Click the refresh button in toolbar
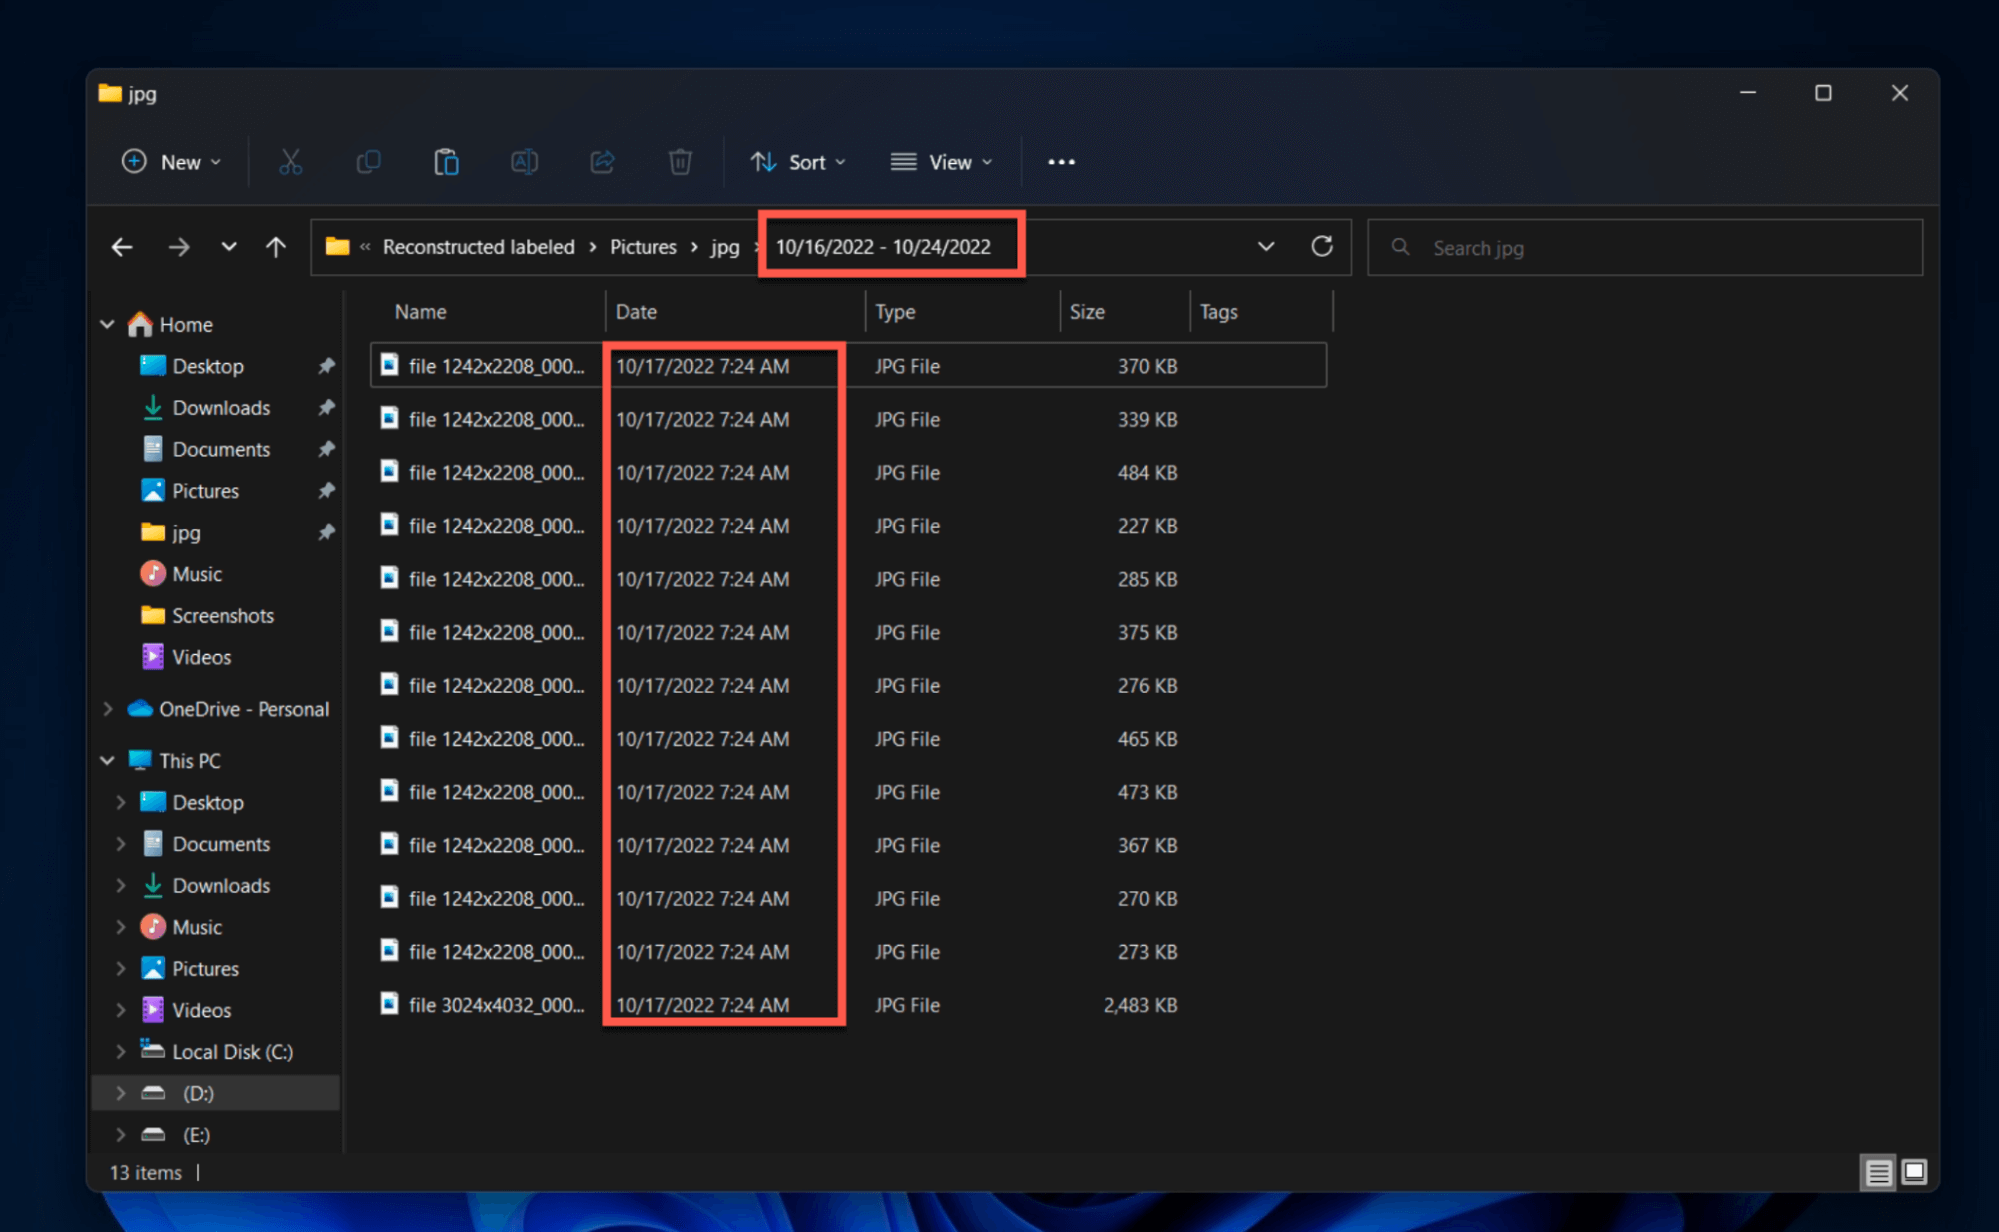Viewport: 1999px width, 1232px height. tap(1319, 246)
